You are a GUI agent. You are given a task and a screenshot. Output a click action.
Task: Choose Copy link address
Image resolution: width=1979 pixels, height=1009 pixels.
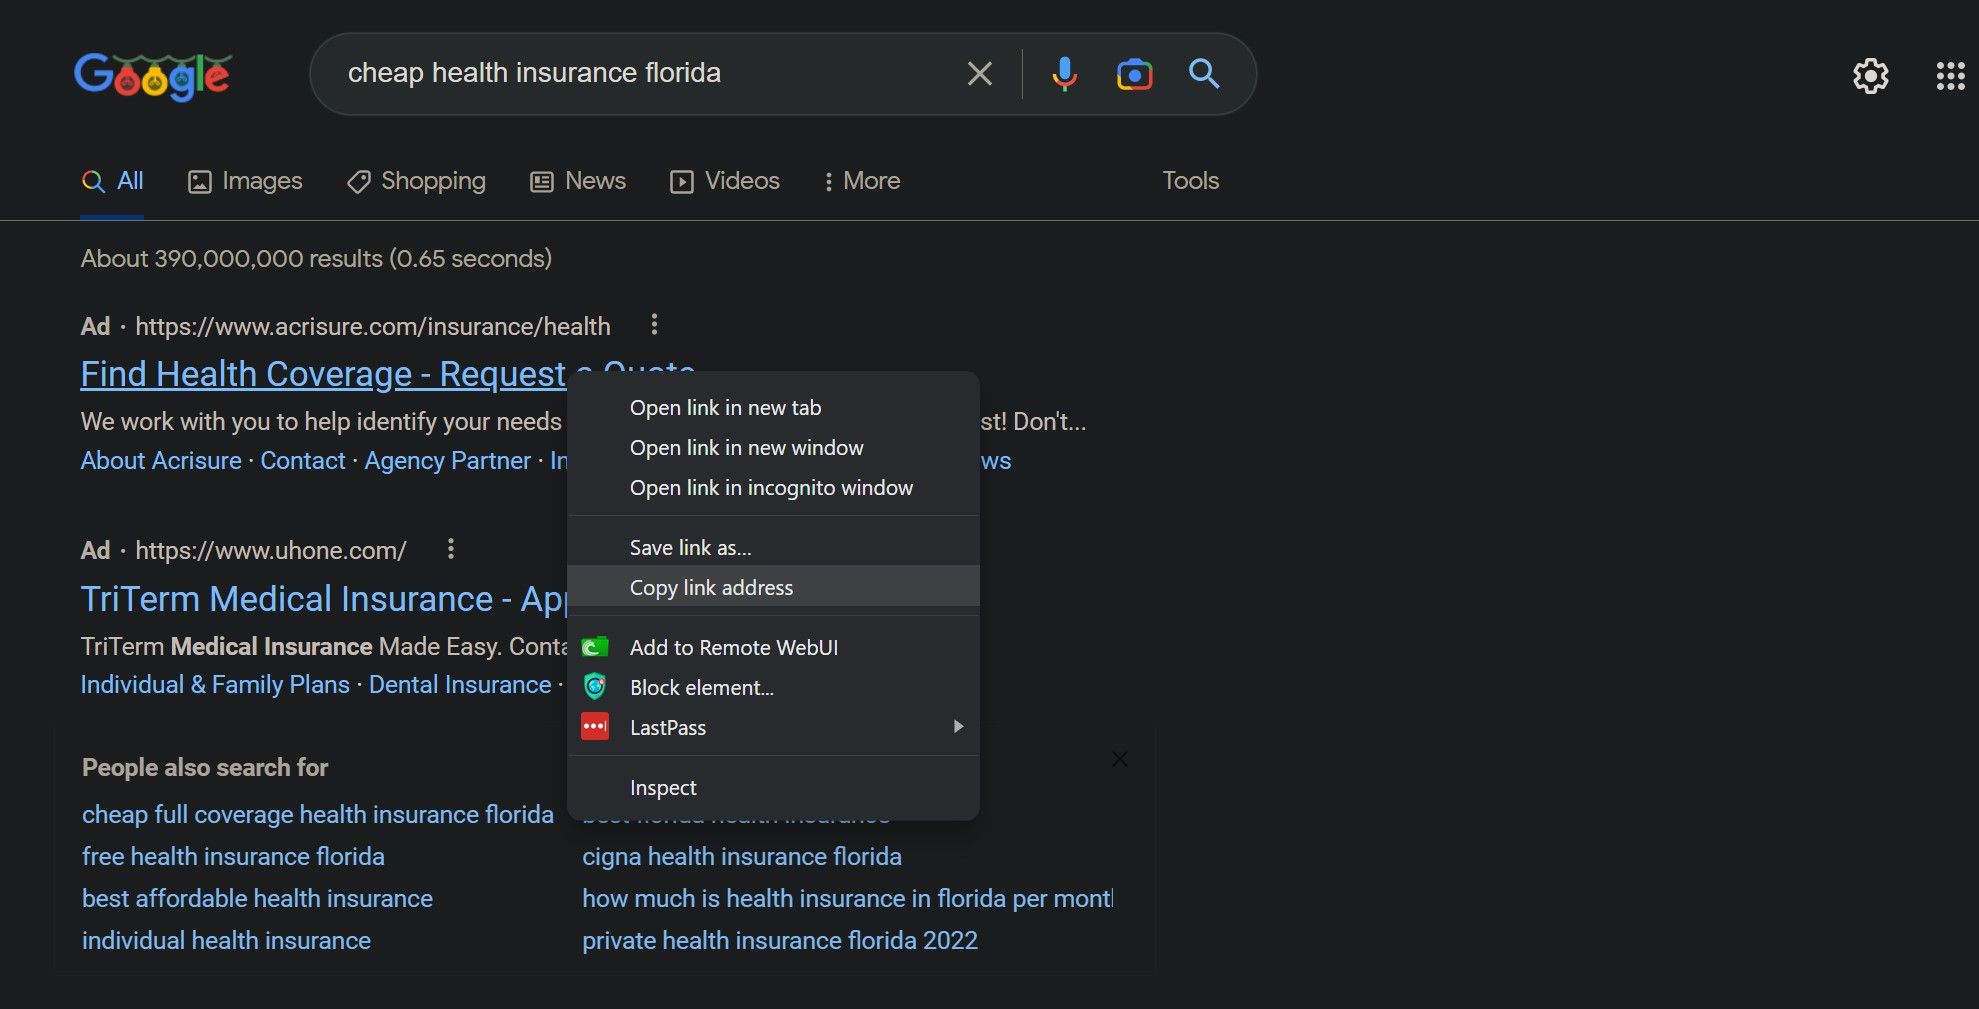(x=711, y=588)
